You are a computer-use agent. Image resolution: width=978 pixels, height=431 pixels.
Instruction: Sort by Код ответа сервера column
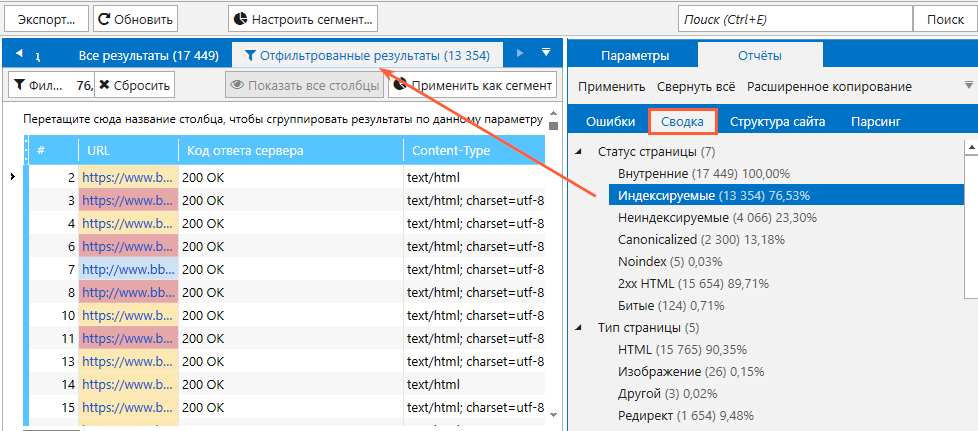click(291, 150)
